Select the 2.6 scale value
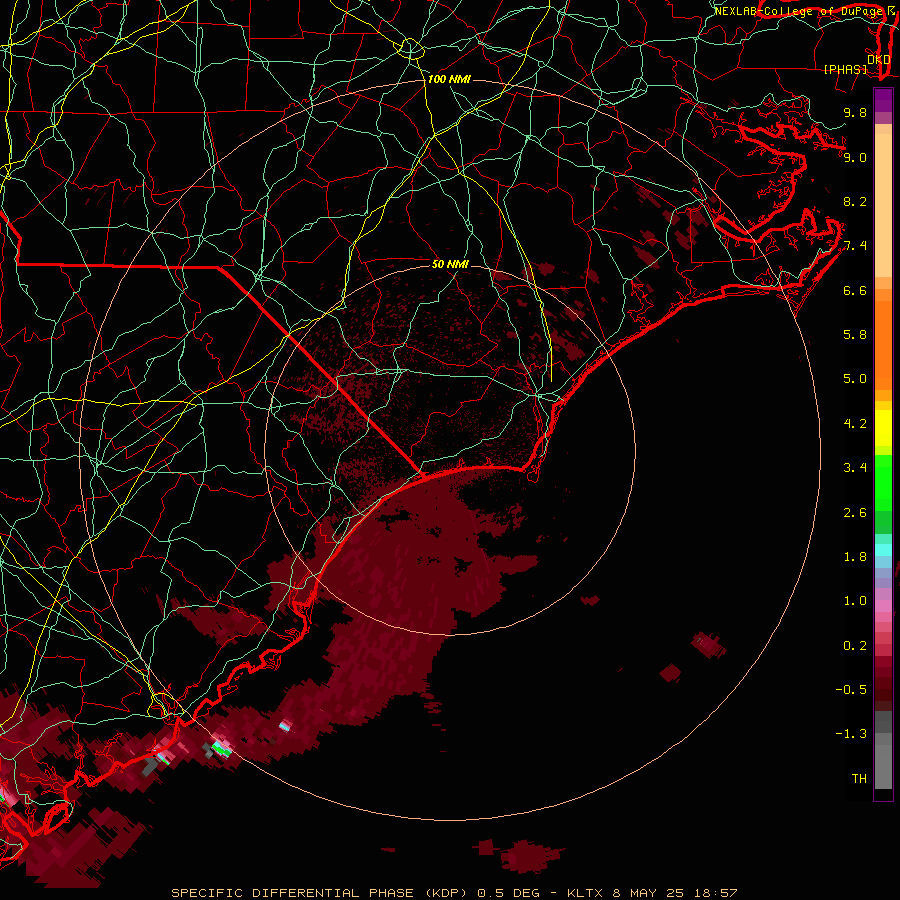The image size is (900, 900). pyautogui.click(x=855, y=513)
